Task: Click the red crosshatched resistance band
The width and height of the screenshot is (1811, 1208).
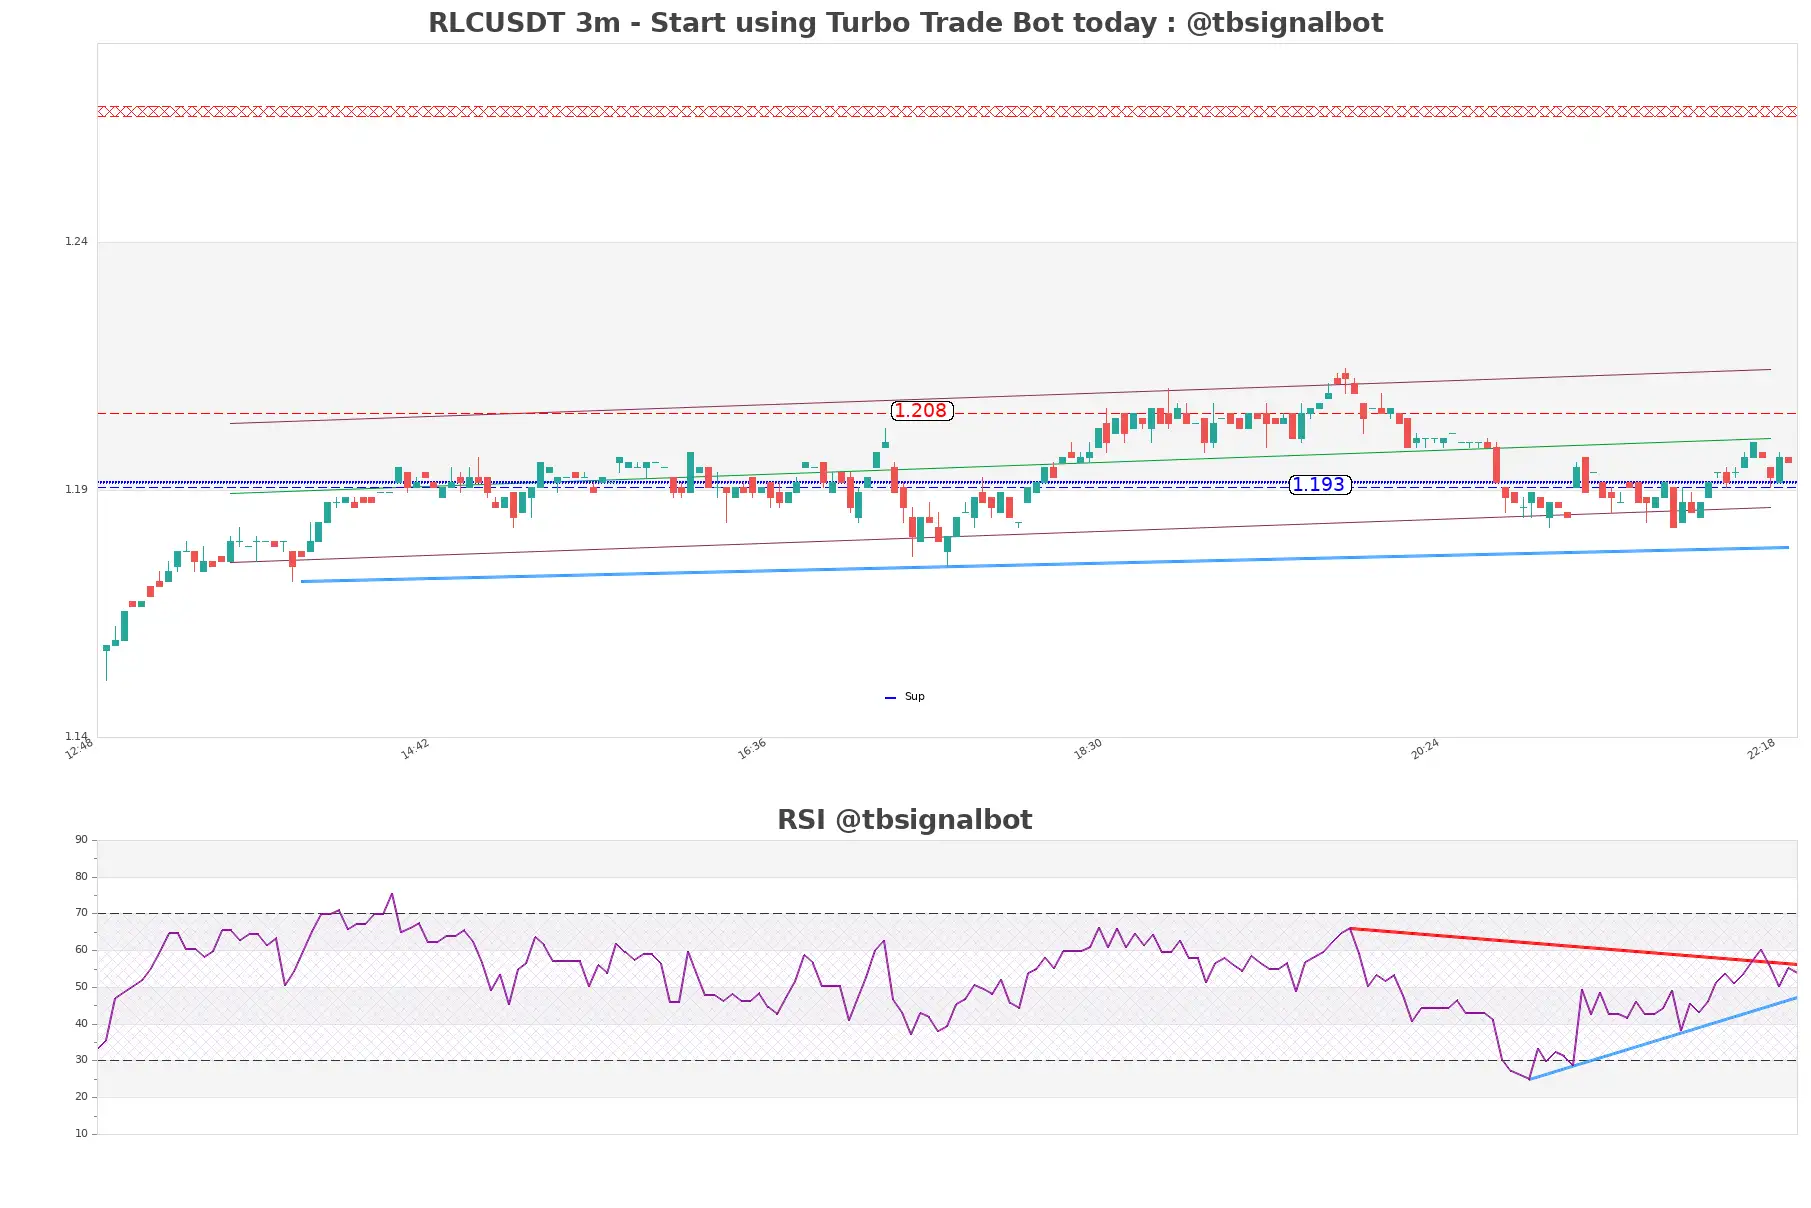Action: click(x=947, y=112)
